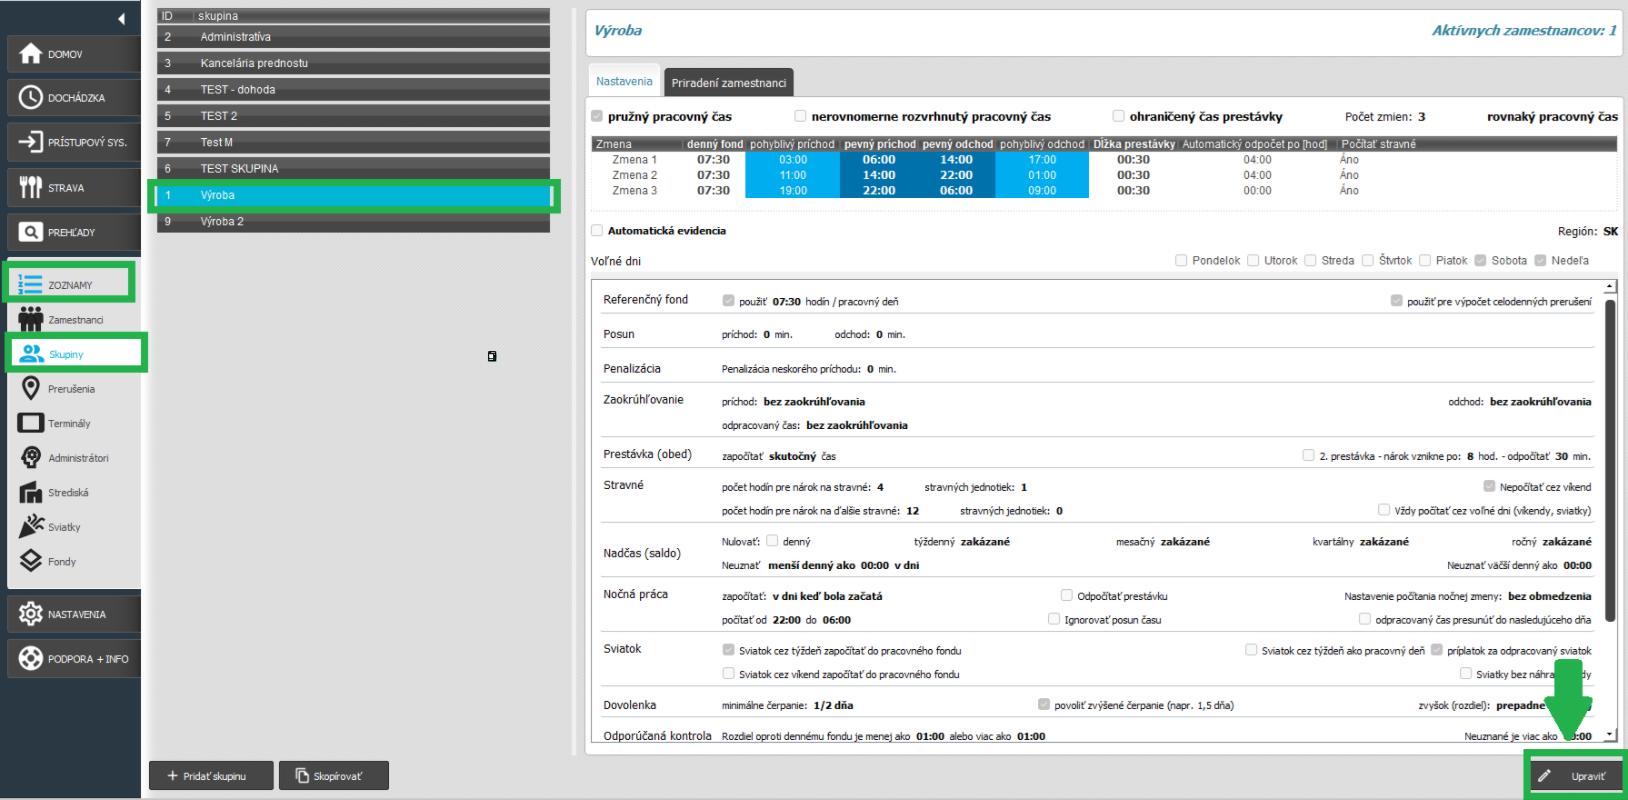Toggle Automatická evidencia checkbox
Screen dimensions: 1628x800
(x=597, y=231)
